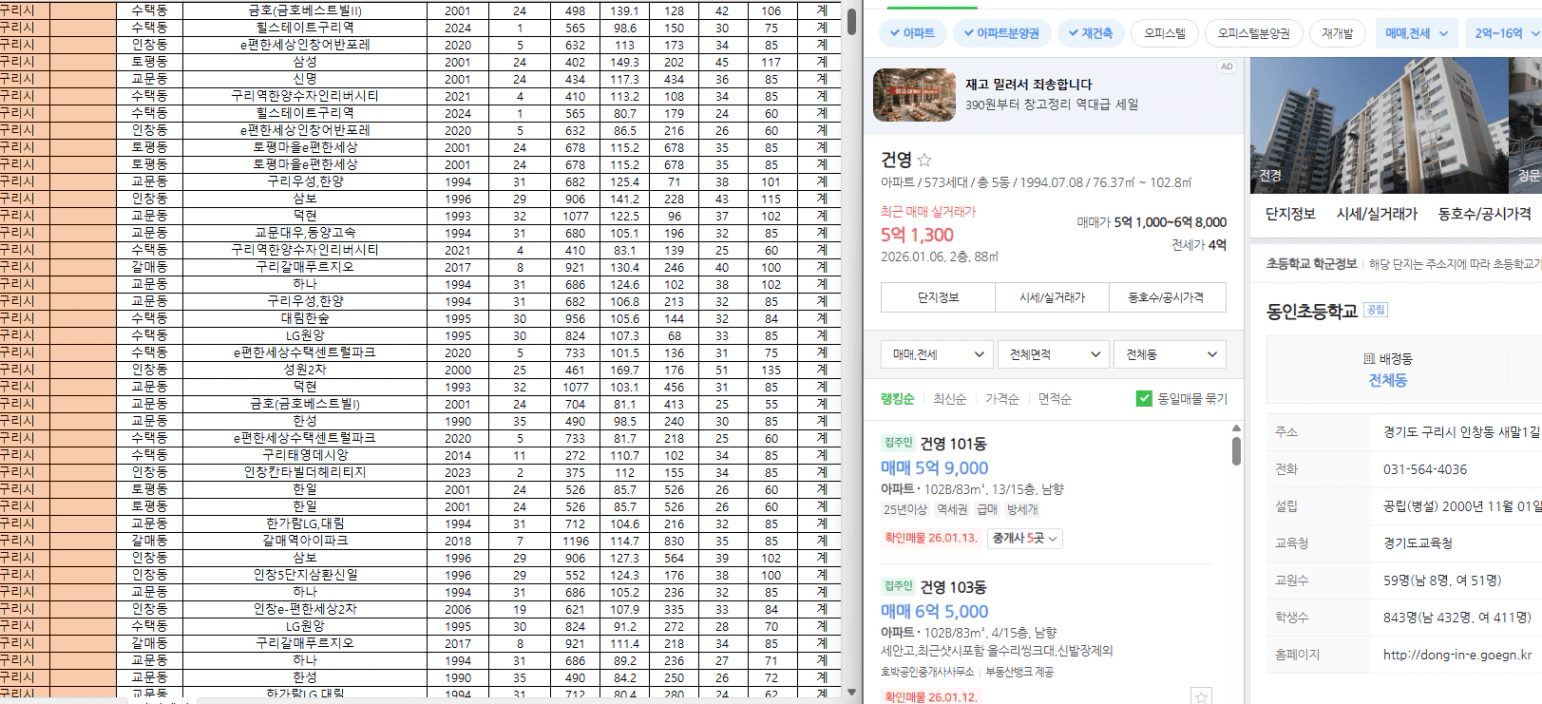Open 시세/실거래가 tab under the photos
Image resolution: width=1542 pixels, height=704 pixels.
pos(1376,213)
